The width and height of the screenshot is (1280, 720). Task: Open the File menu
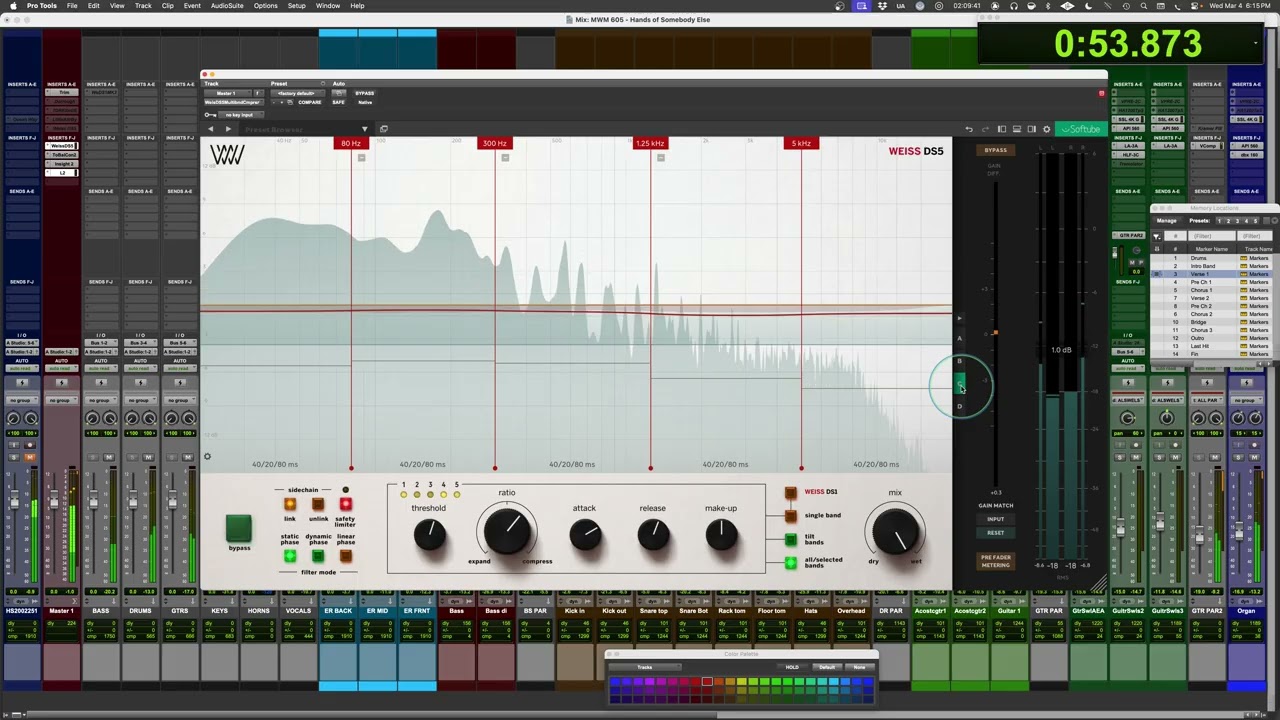tap(72, 6)
